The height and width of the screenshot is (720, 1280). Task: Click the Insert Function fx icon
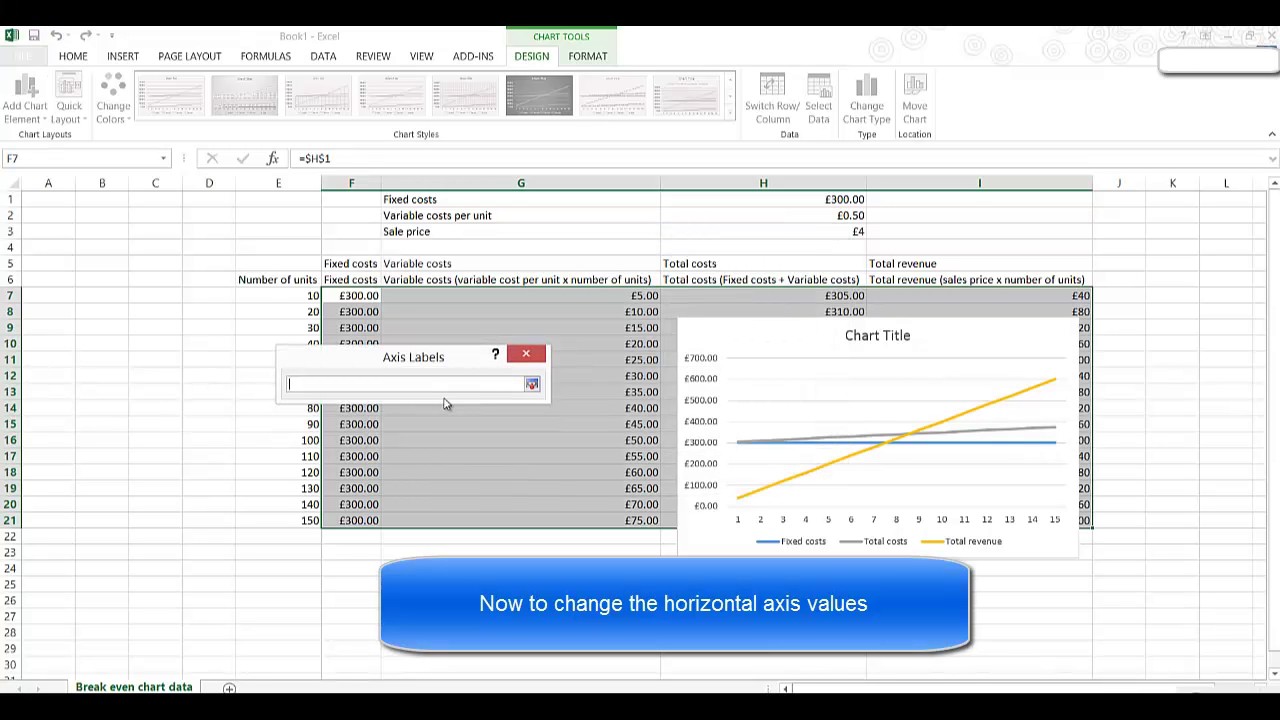[x=272, y=158]
